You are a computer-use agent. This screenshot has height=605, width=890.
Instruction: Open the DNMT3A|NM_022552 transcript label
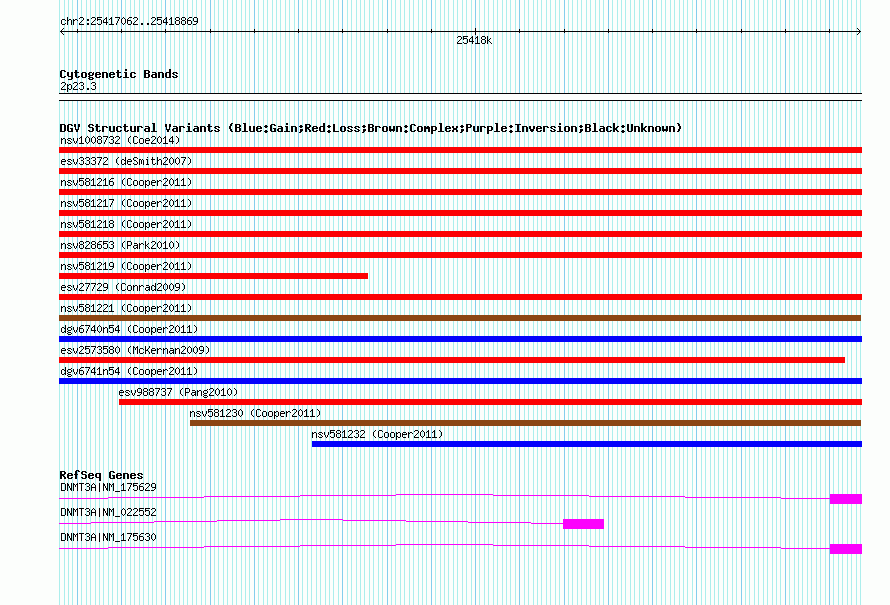tap(108, 512)
